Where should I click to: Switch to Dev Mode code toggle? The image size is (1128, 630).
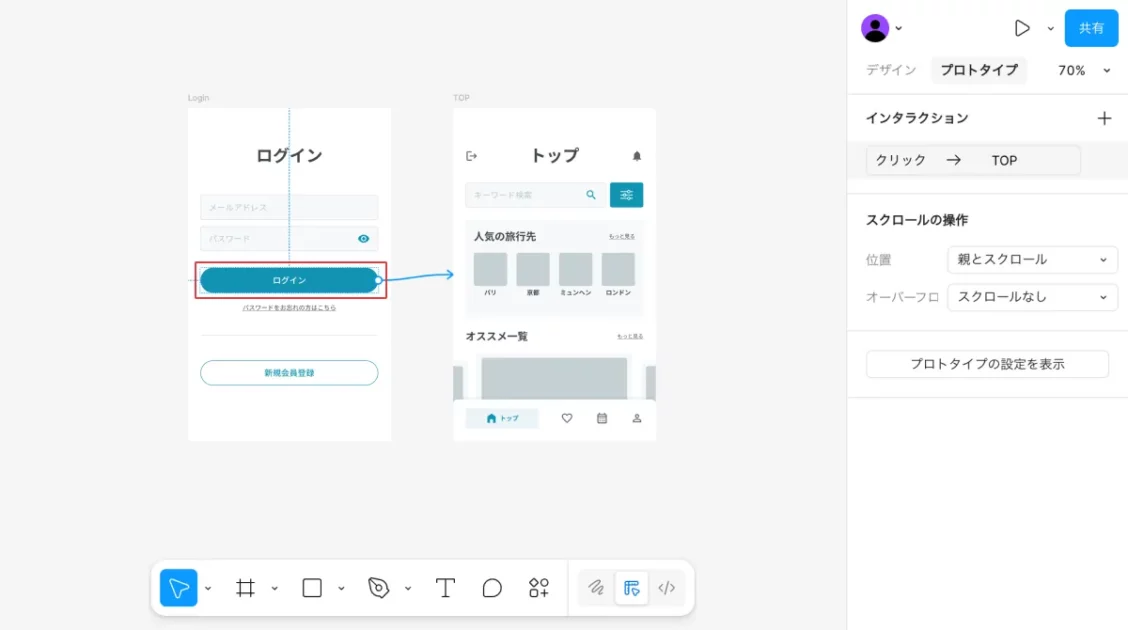click(x=667, y=588)
